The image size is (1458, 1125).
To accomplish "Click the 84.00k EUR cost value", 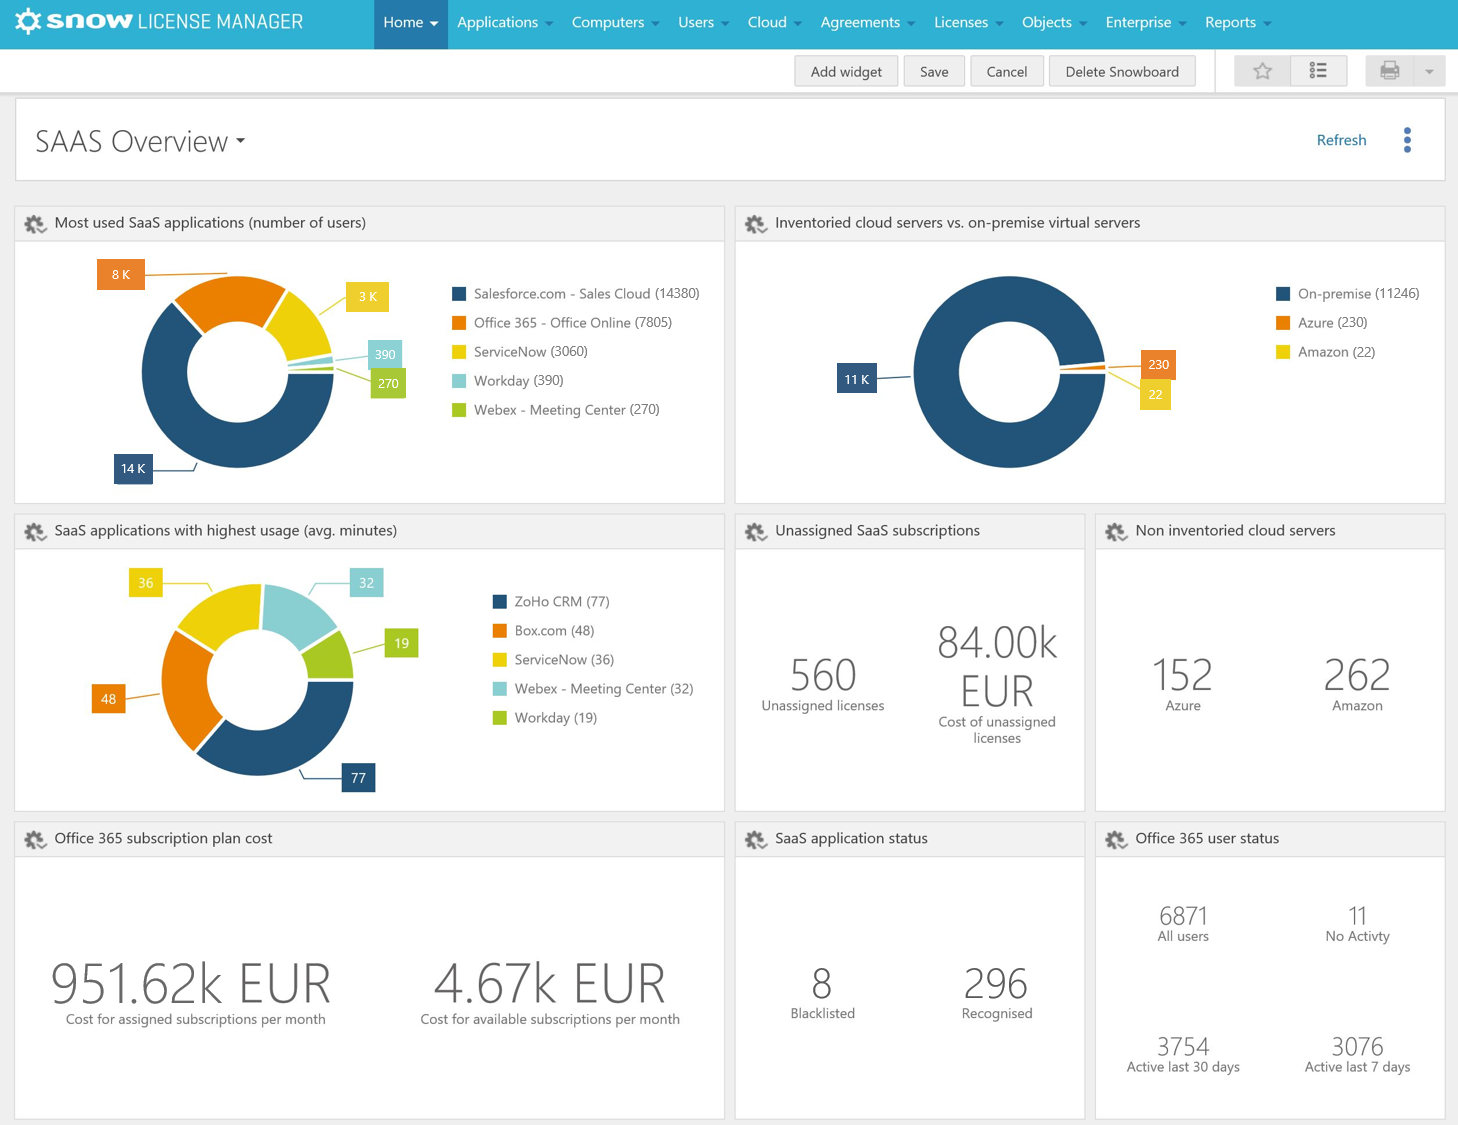I will tap(997, 667).
